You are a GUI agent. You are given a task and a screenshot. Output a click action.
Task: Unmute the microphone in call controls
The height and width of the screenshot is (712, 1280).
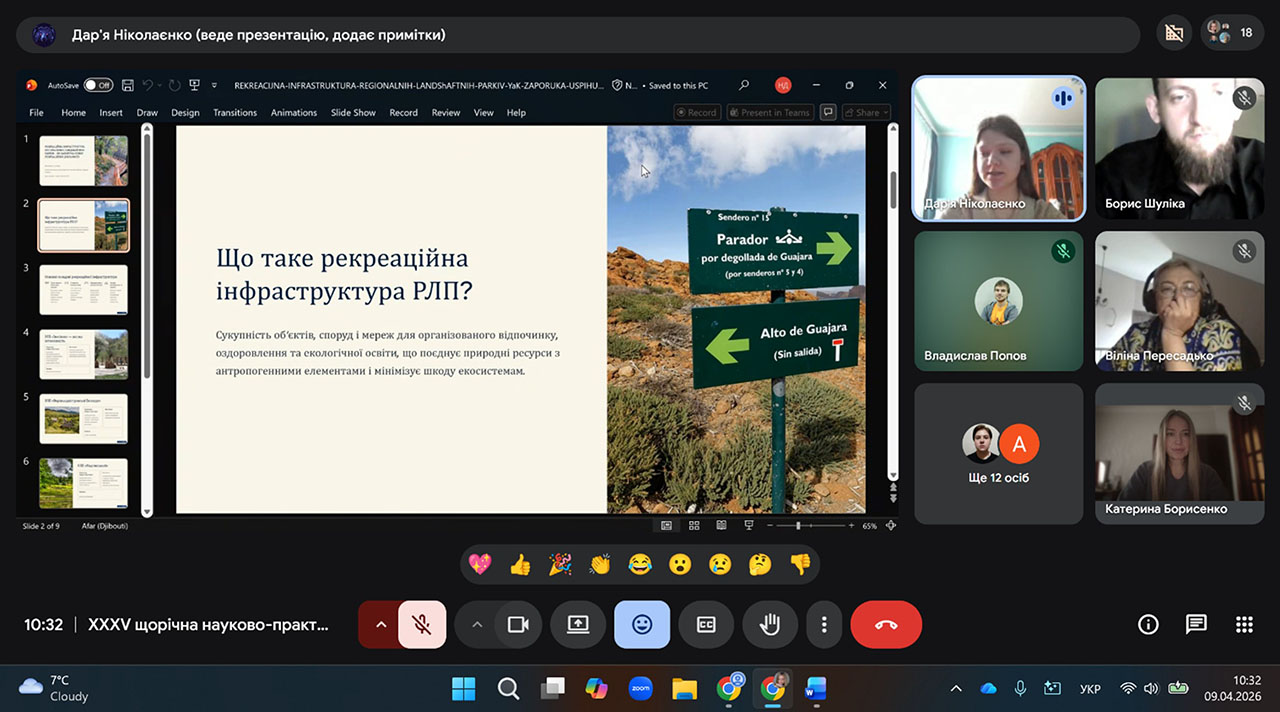[x=422, y=625]
